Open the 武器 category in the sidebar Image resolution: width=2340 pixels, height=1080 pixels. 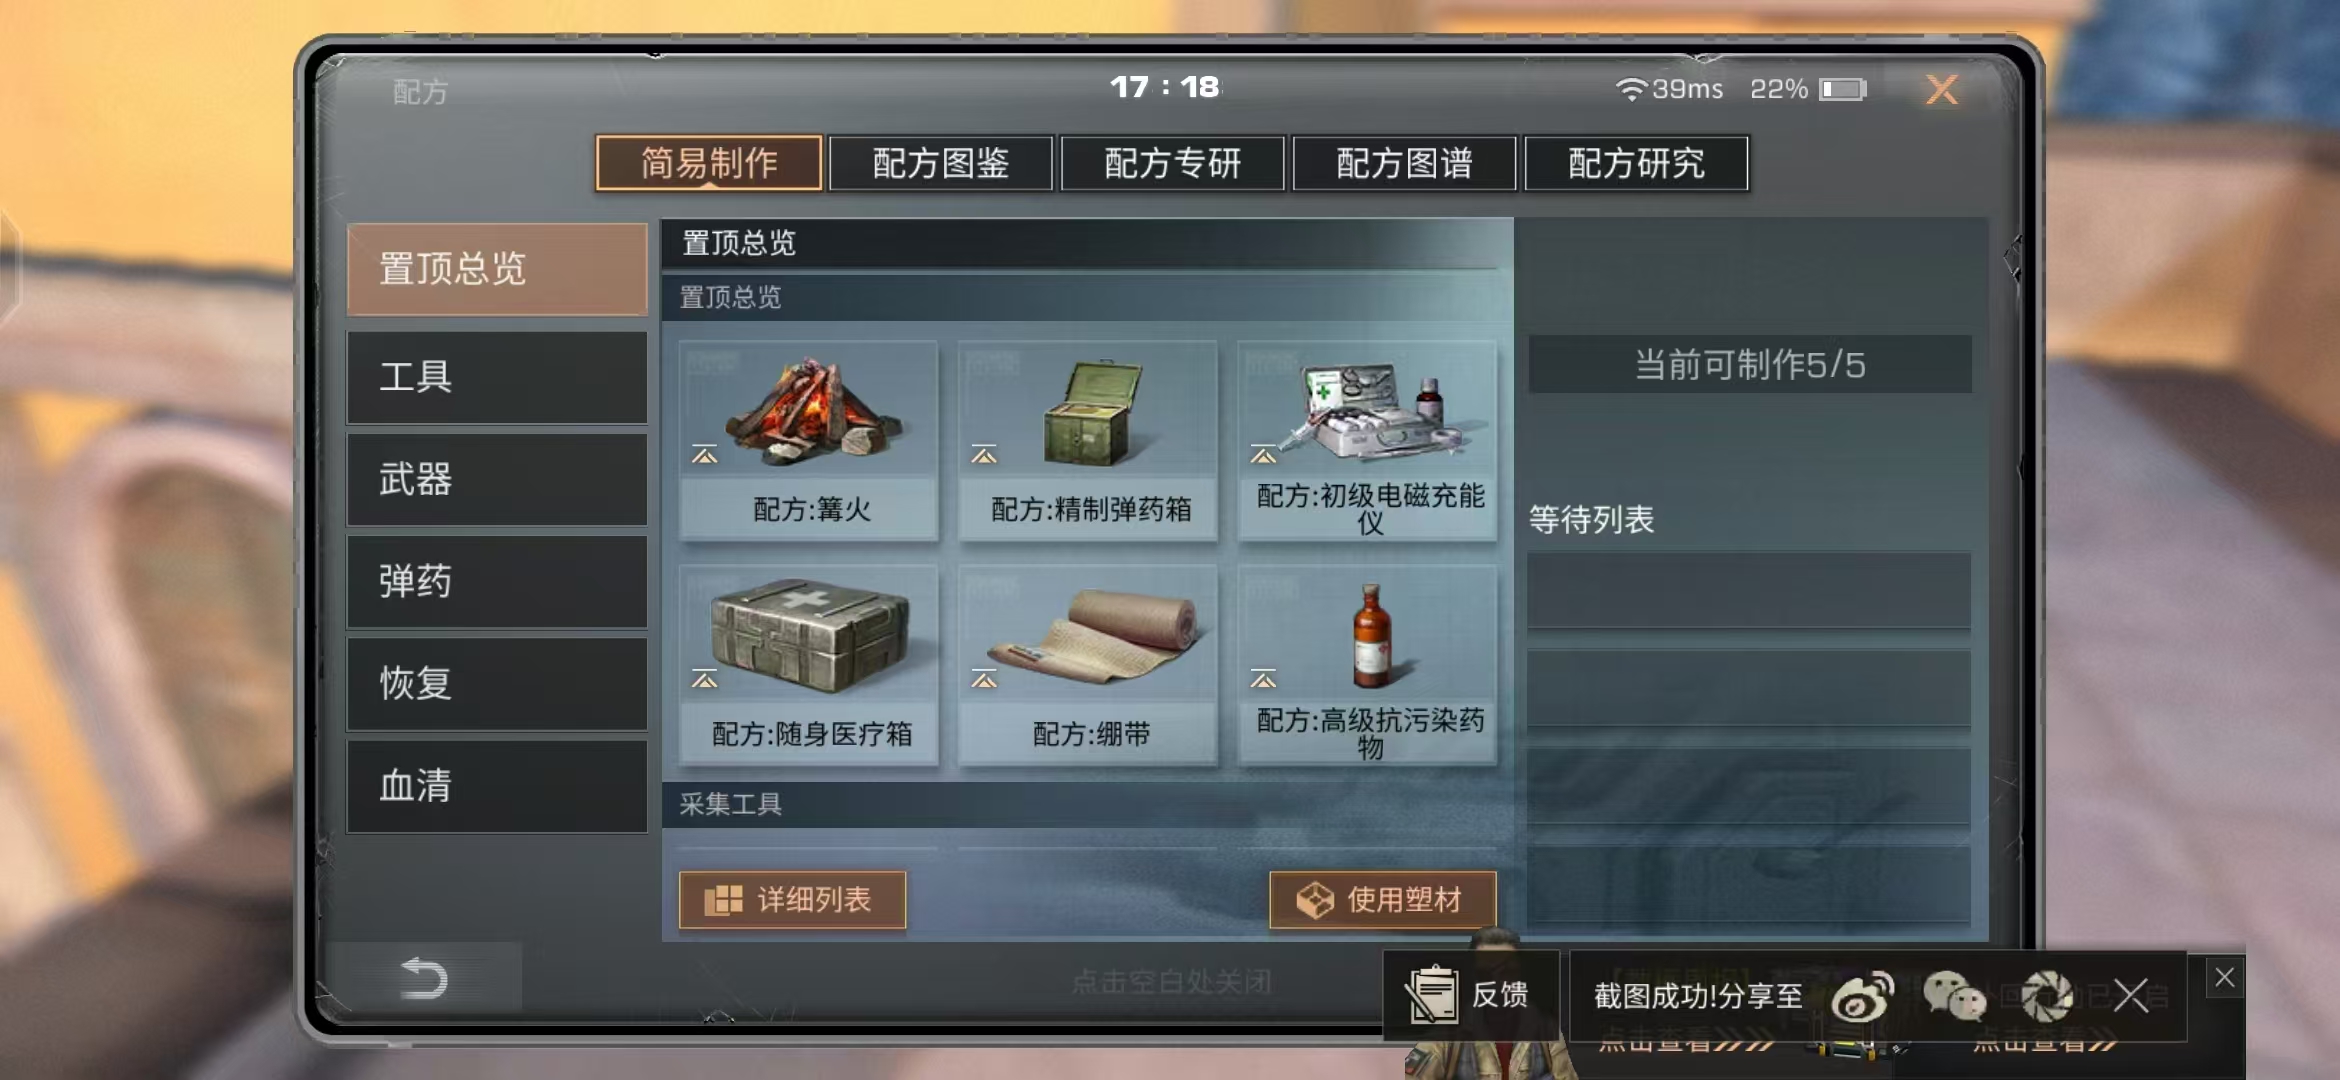coord(497,479)
